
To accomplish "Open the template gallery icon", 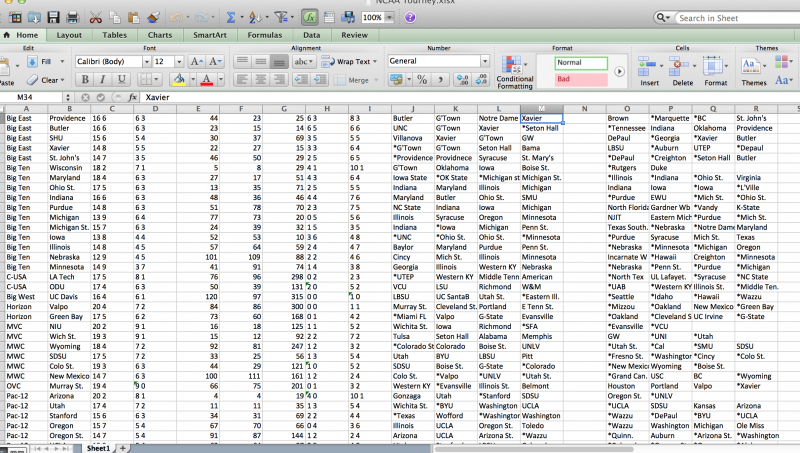I will [x=15, y=17].
